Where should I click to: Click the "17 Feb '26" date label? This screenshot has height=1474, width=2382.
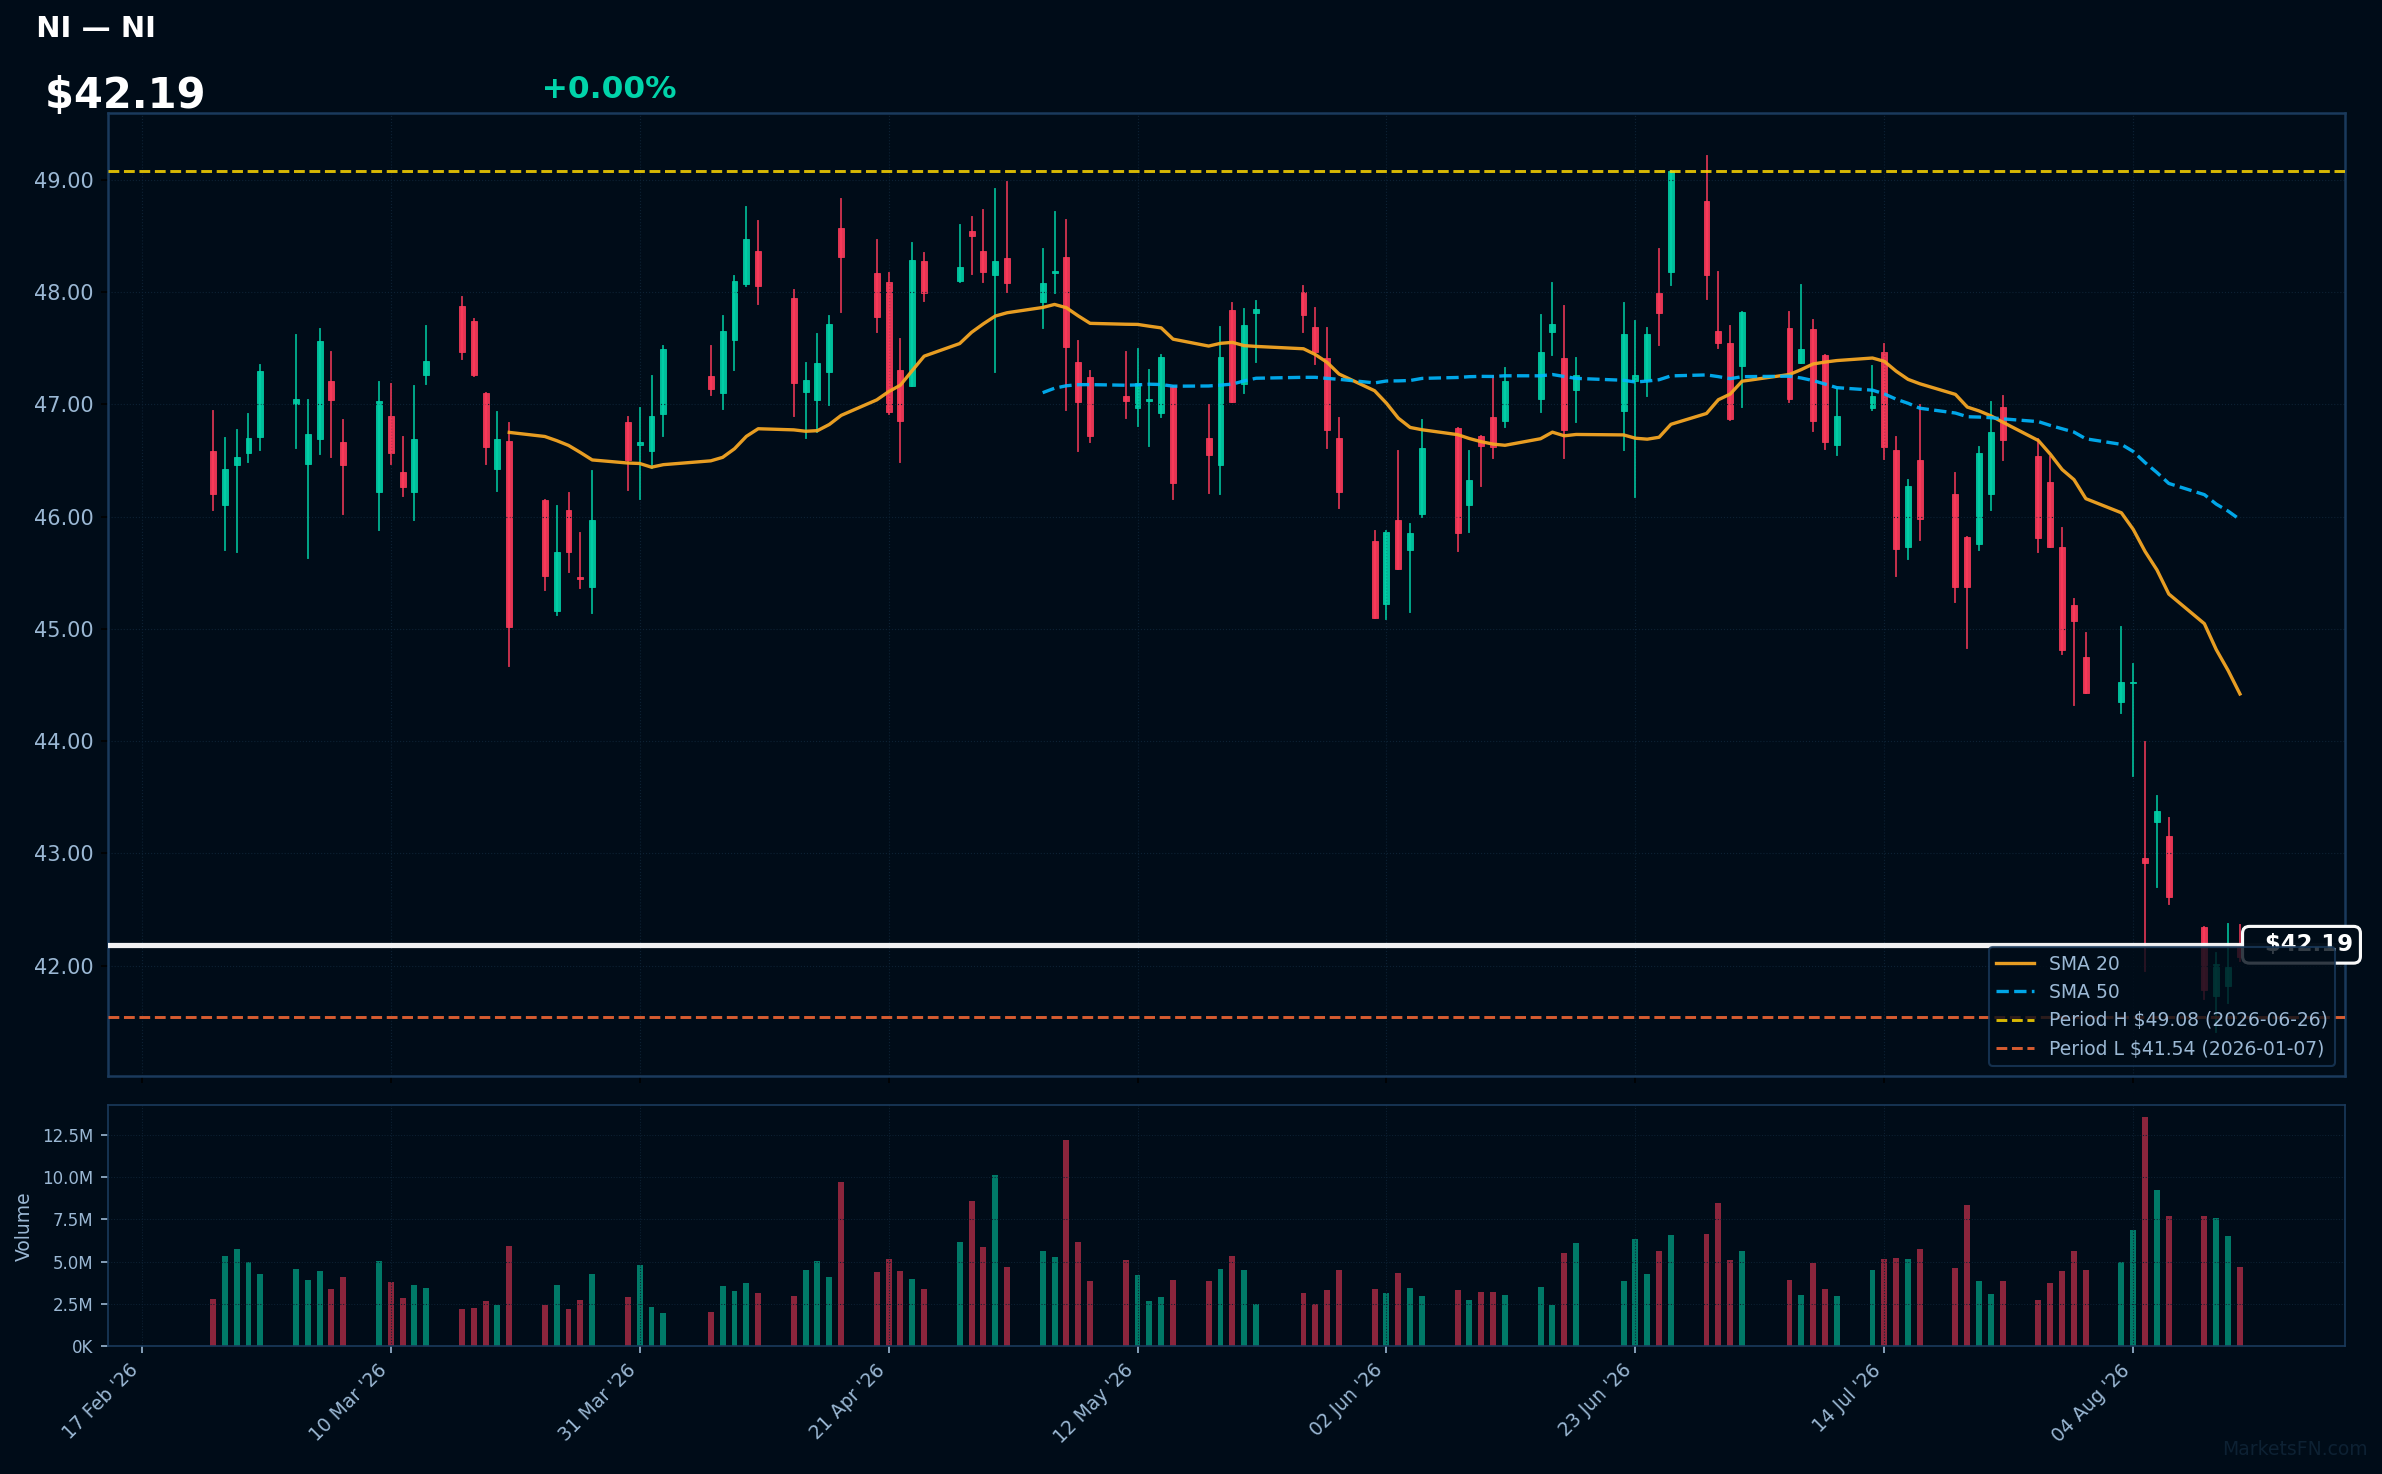coord(100,1401)
